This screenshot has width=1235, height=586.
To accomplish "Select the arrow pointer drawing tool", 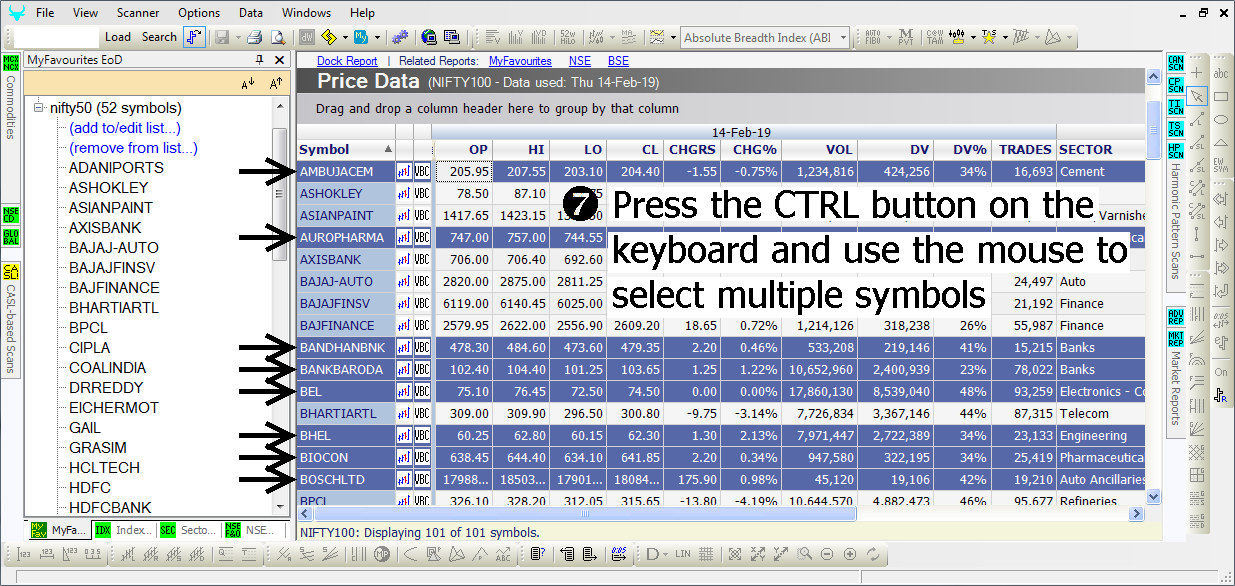I will pos(1197,96).
